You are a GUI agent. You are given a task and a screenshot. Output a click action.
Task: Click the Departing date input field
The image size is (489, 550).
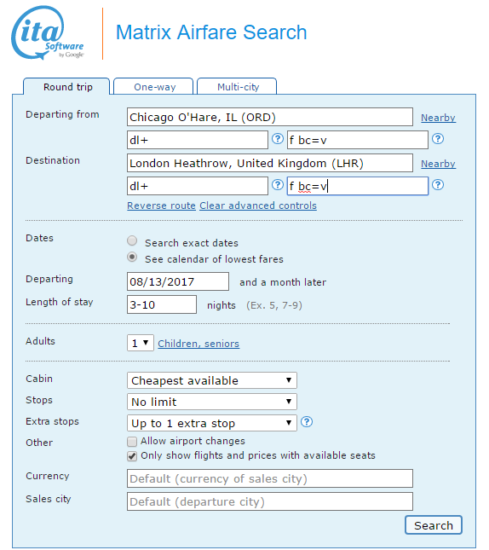pos(178,282)
